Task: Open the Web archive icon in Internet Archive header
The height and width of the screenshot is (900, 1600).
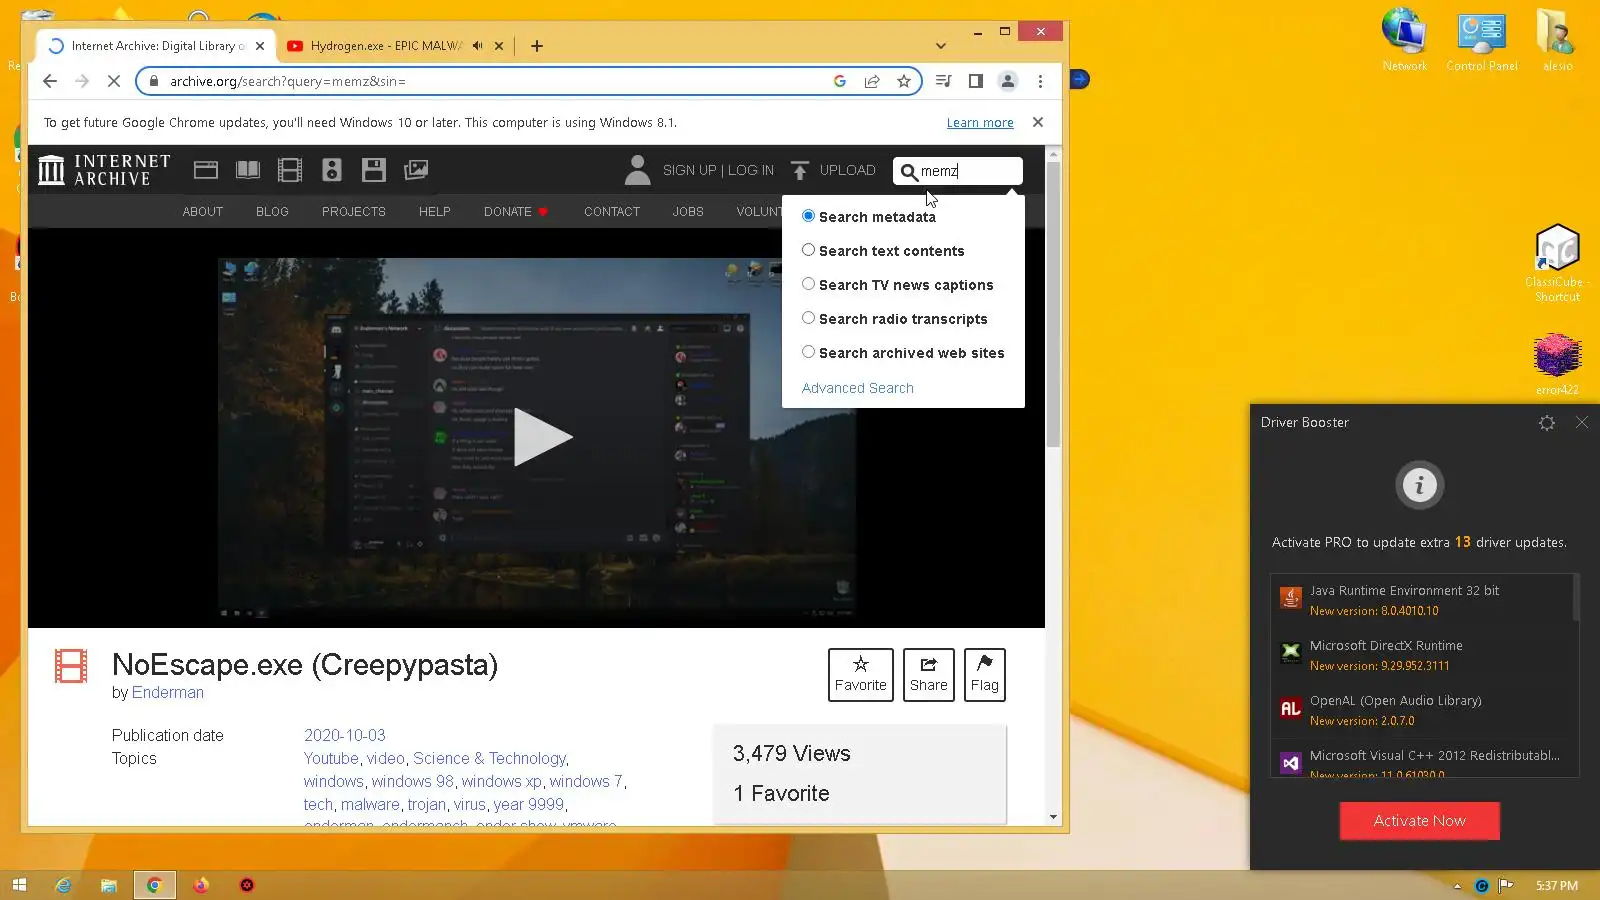Action: click(x=206, y=170)
